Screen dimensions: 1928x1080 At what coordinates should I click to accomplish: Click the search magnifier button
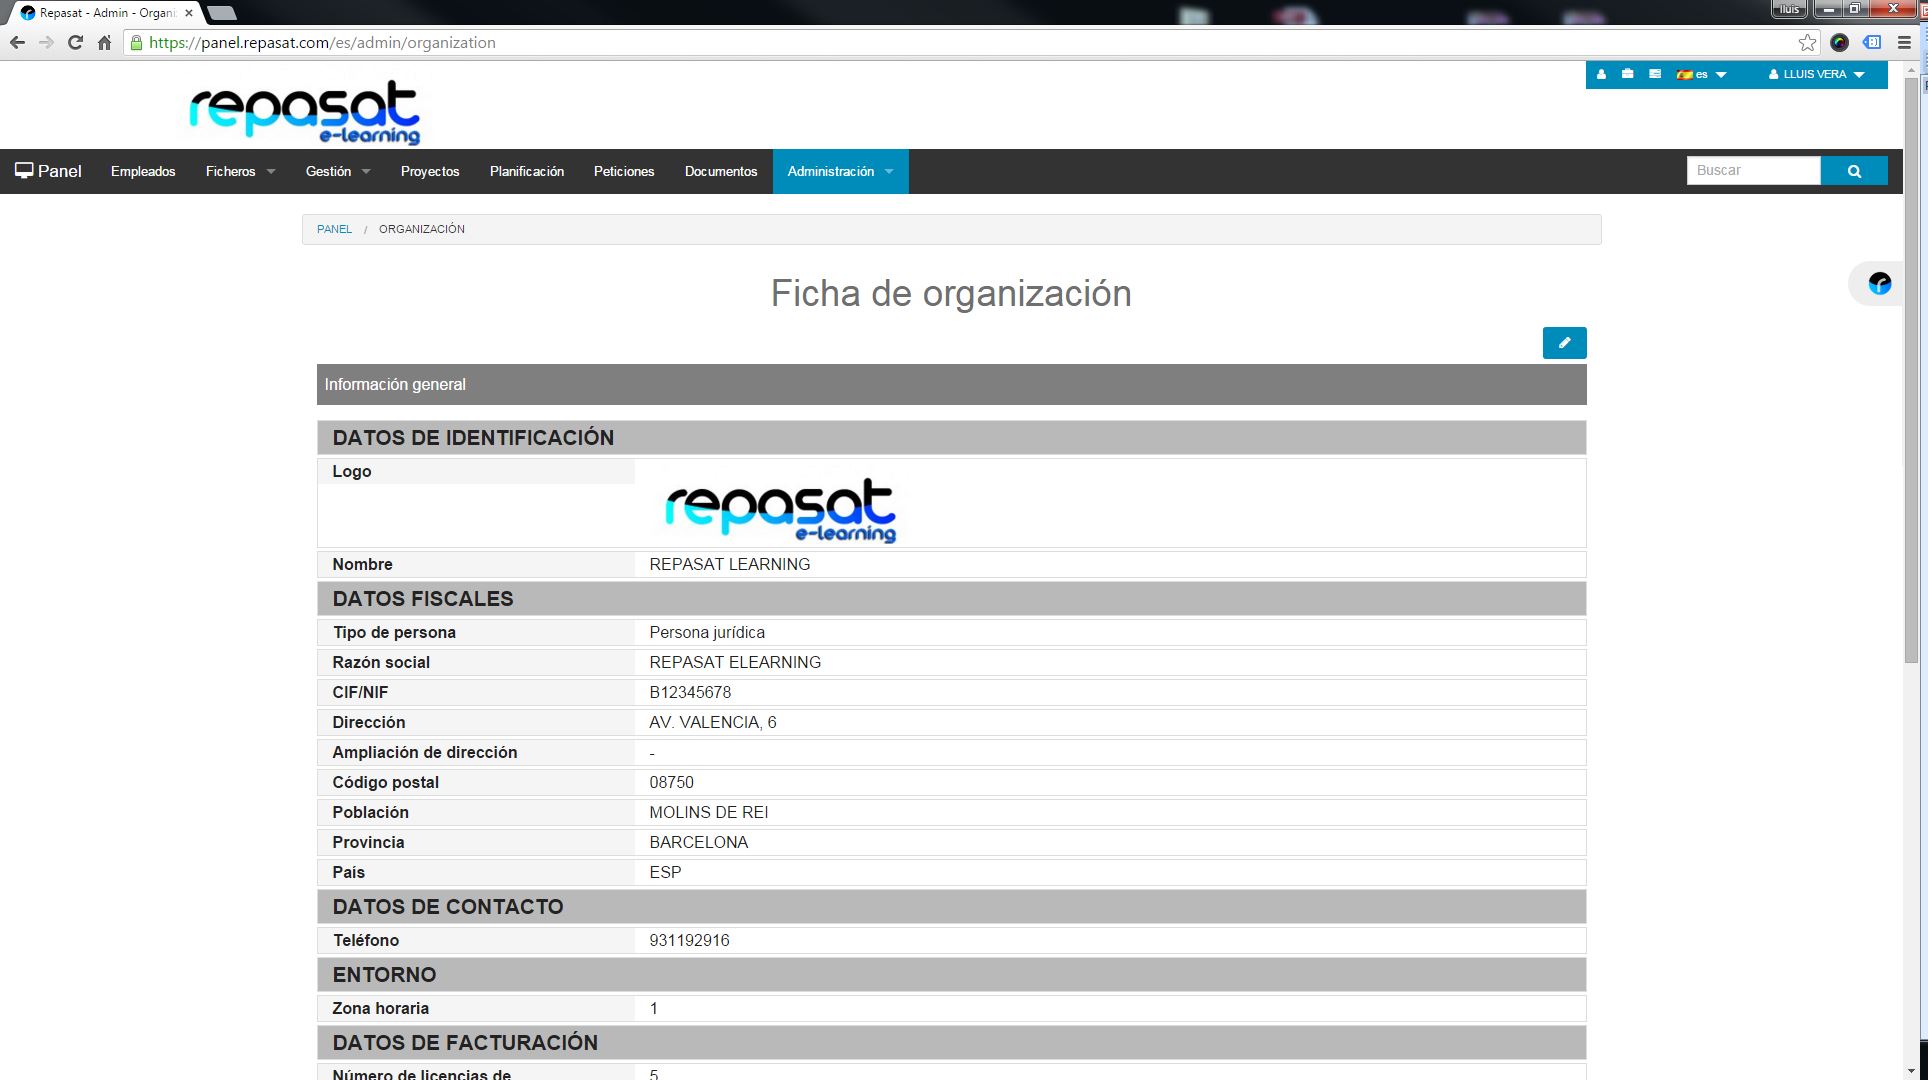[x=1854, y=171]
